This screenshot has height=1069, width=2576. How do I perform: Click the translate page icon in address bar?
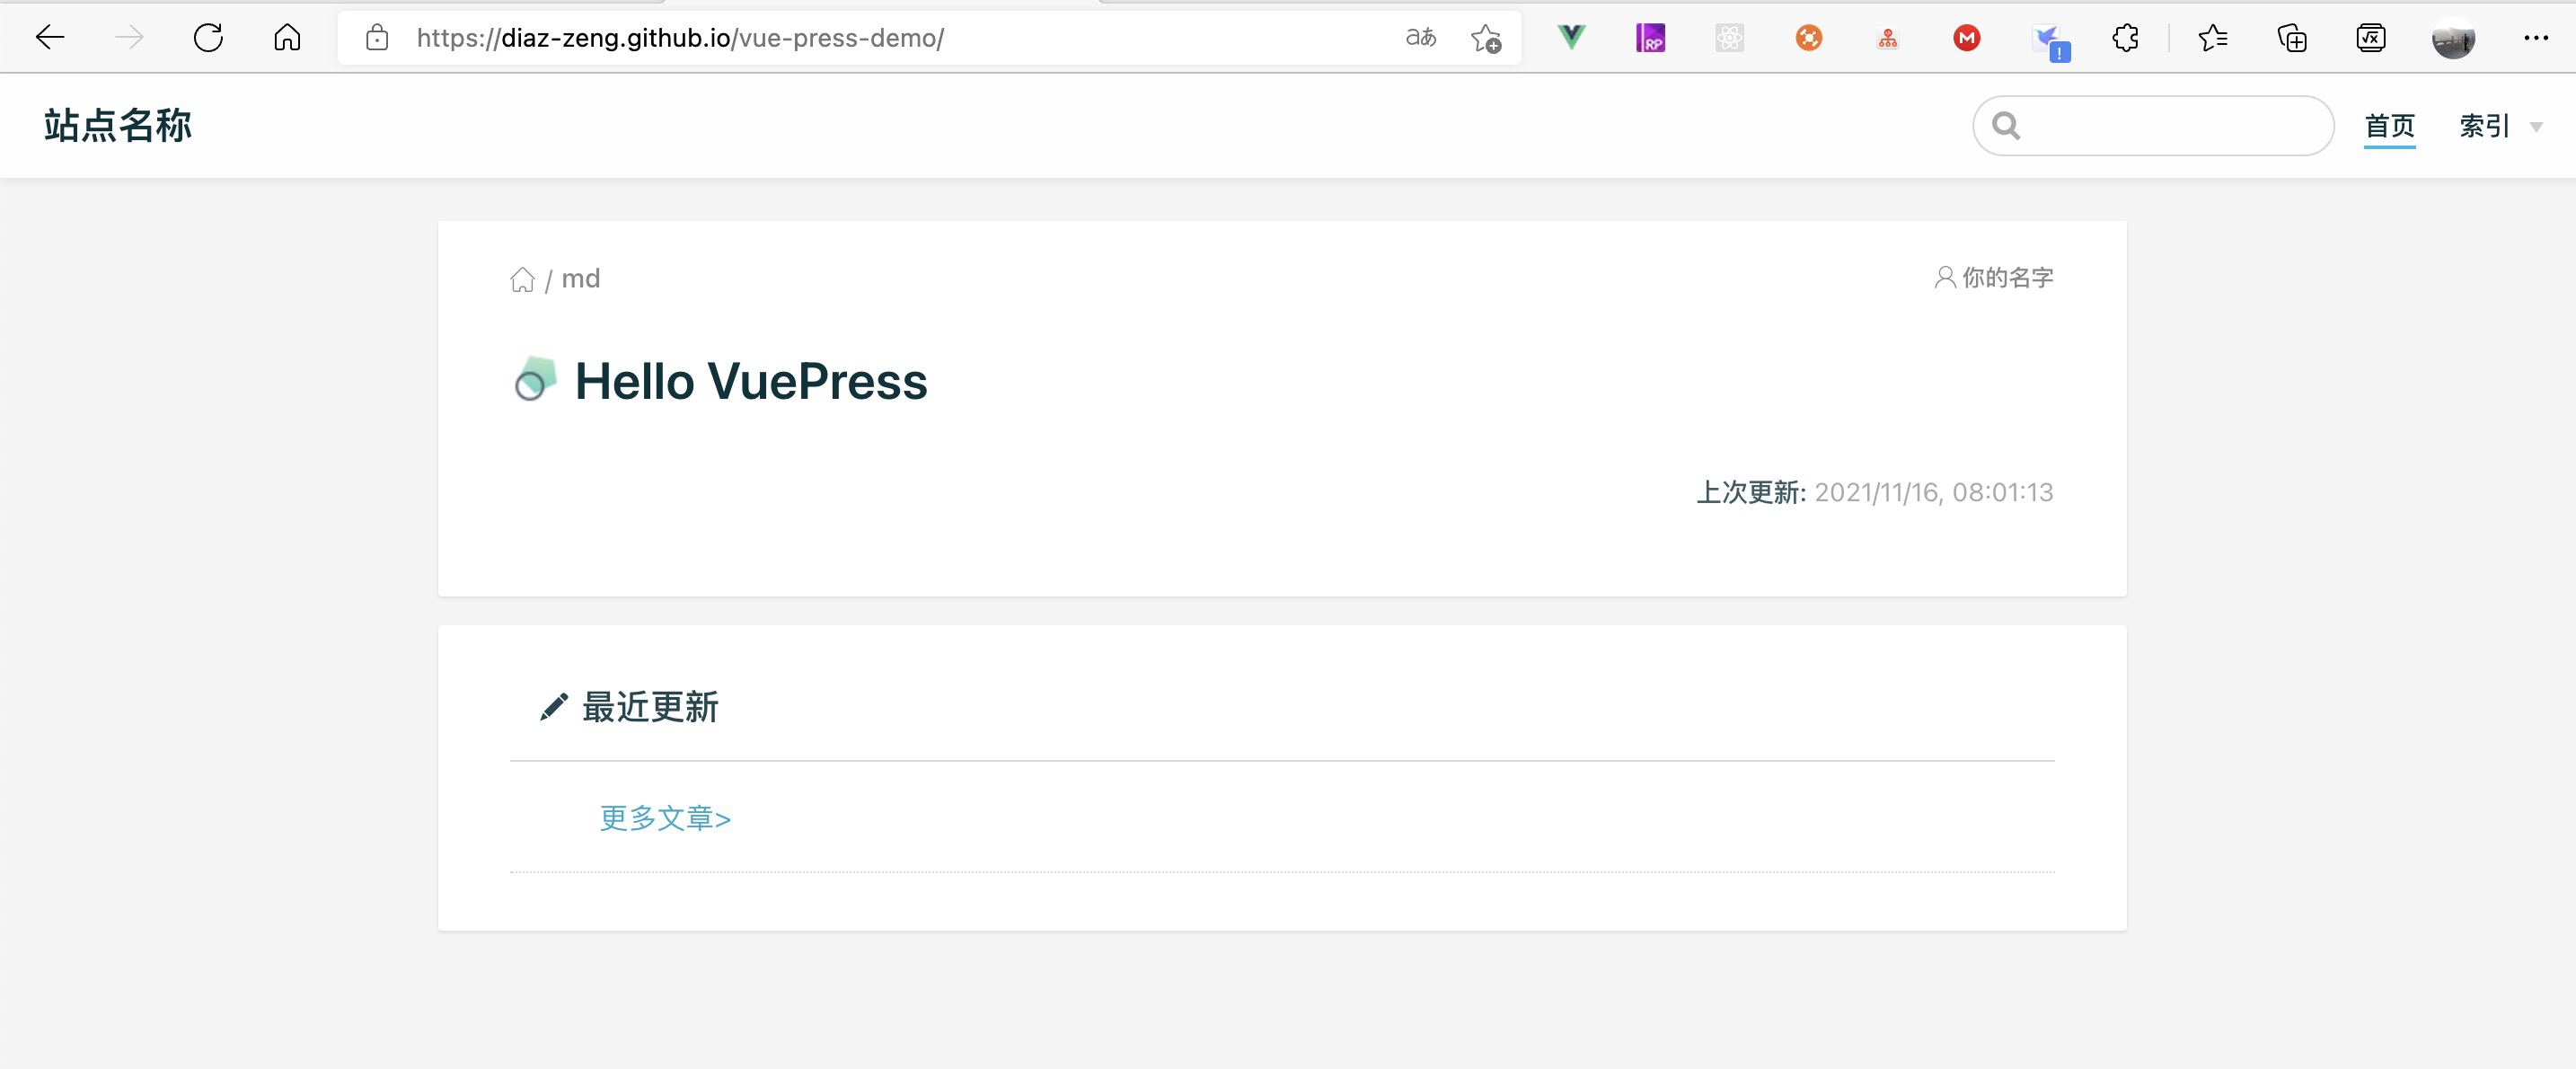tap(1421, 38)
